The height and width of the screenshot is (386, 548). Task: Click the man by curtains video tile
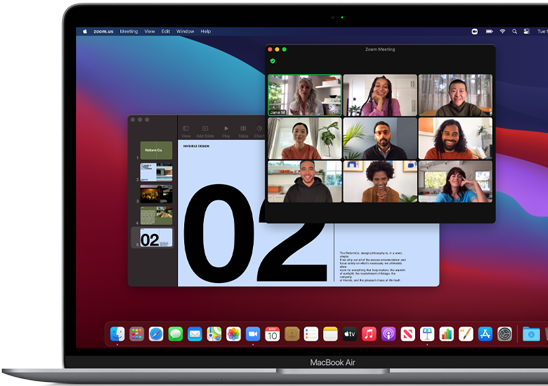pyautogui.click(x=455, y=95)
